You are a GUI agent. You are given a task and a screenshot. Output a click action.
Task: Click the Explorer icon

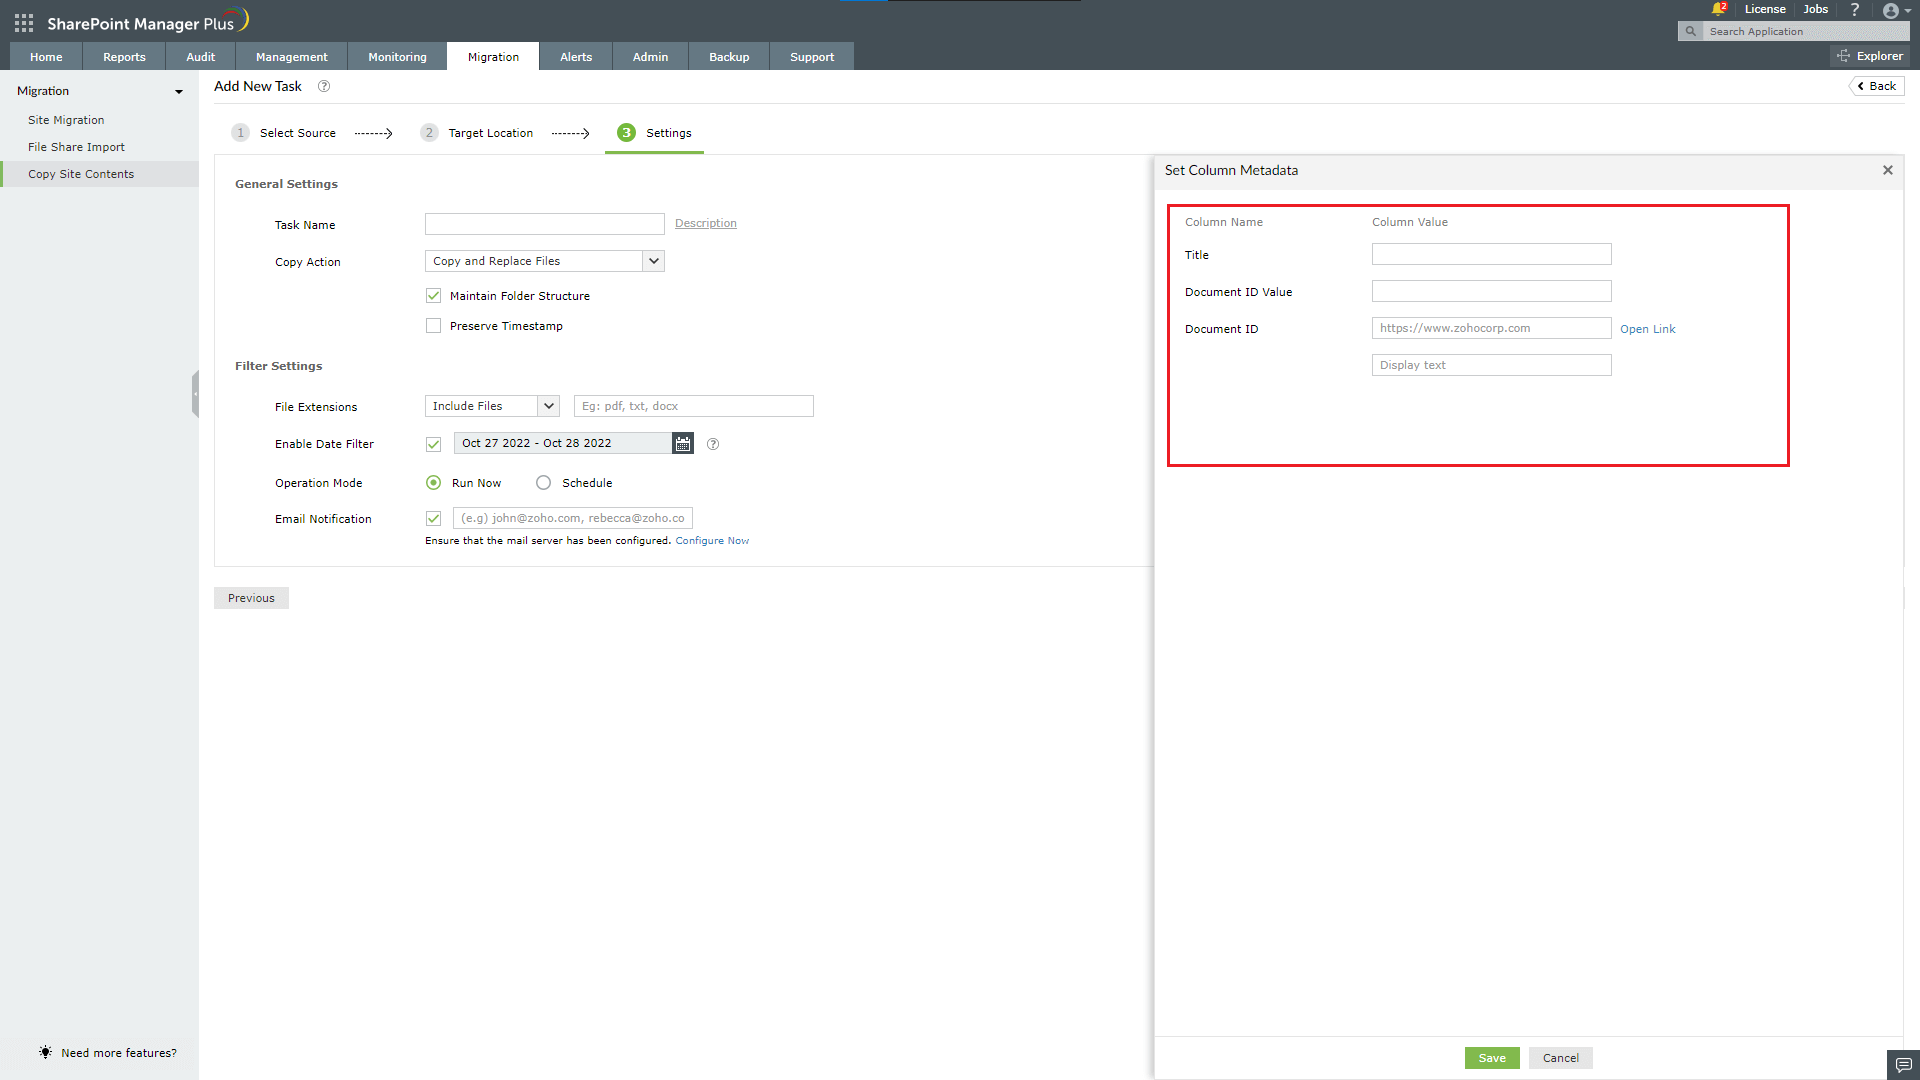pyautogui.click(x=1870, y=55)
